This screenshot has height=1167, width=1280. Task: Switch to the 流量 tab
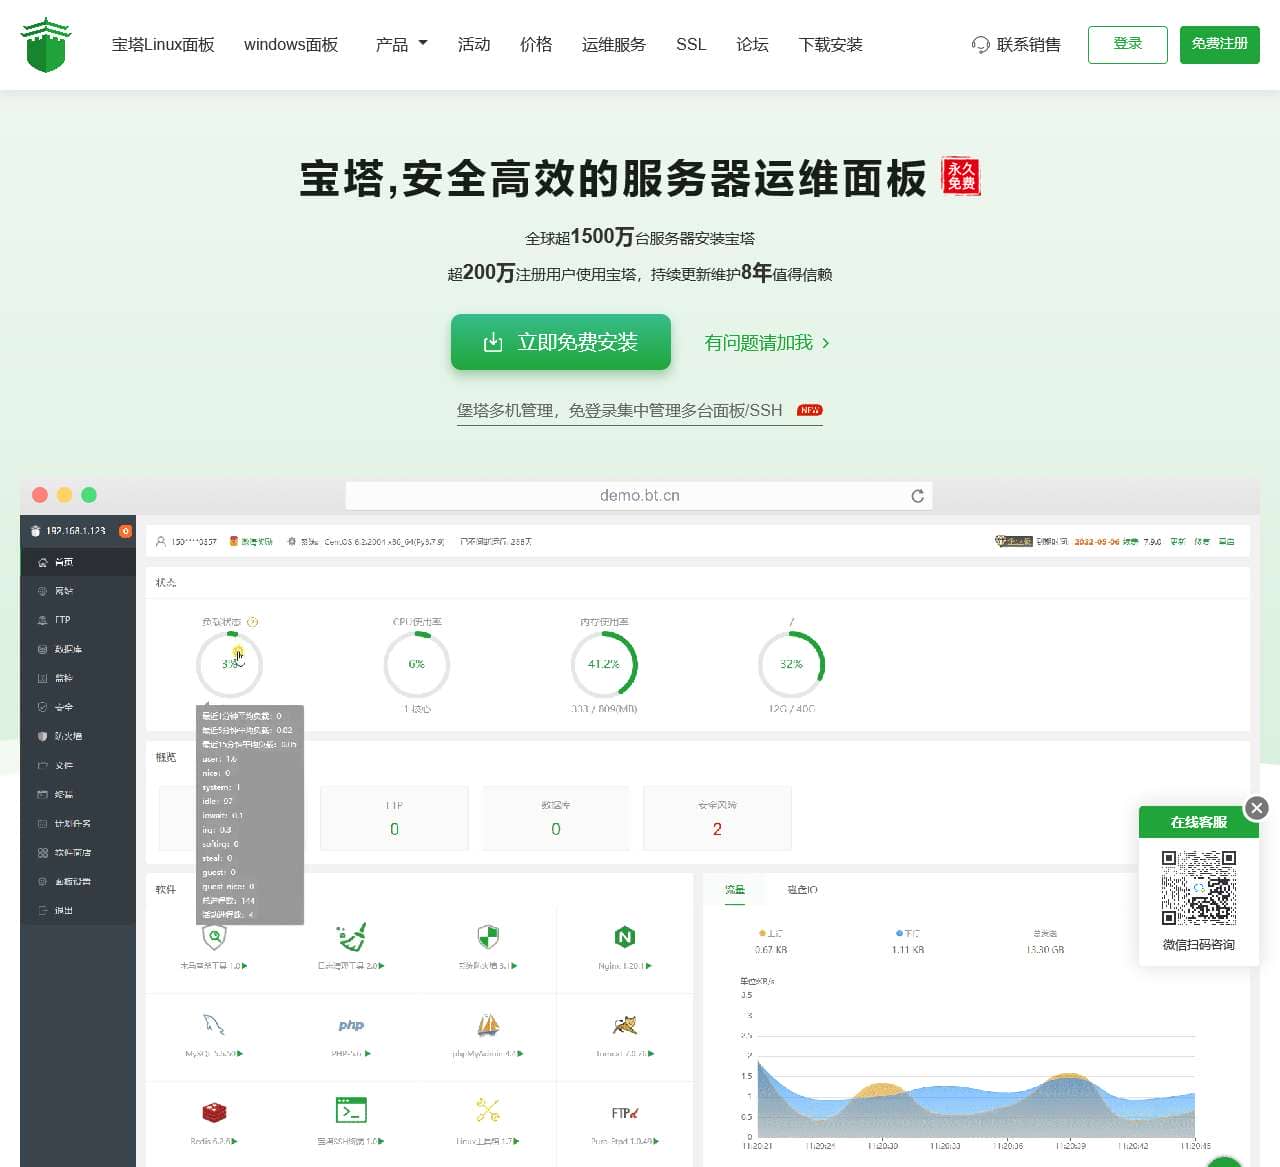coord(735,889)
